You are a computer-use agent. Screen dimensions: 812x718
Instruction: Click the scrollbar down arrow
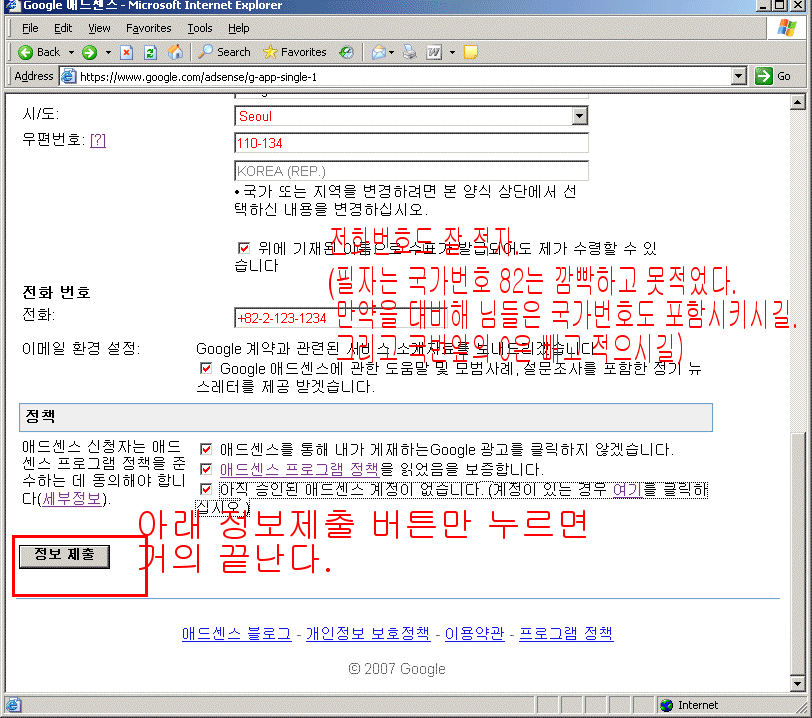(798, 683)
